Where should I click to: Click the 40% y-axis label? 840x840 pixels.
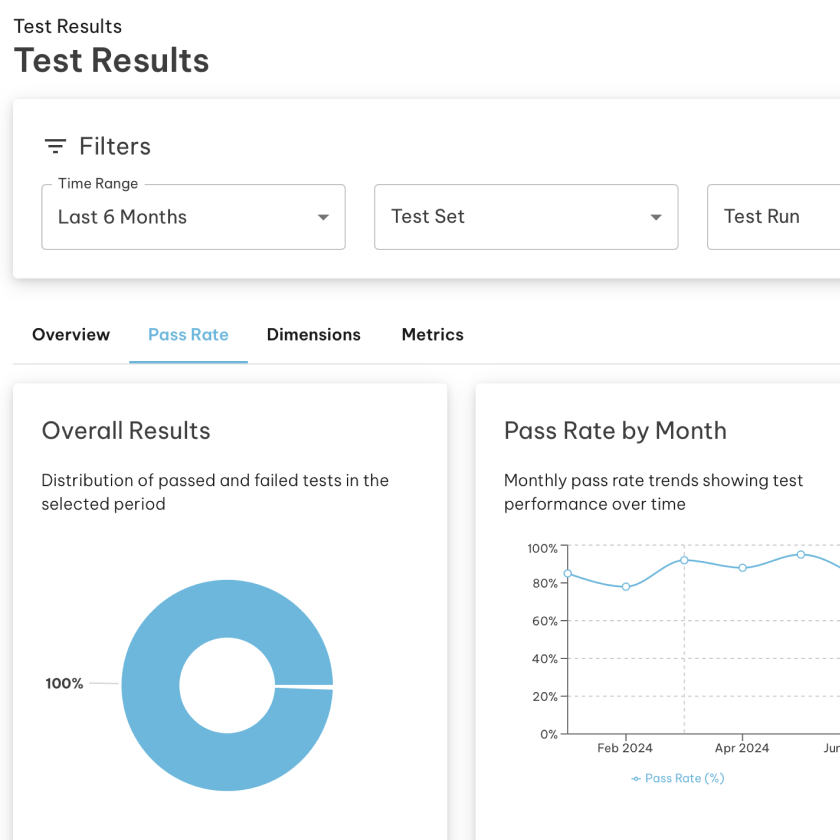[x=545, y=659]
